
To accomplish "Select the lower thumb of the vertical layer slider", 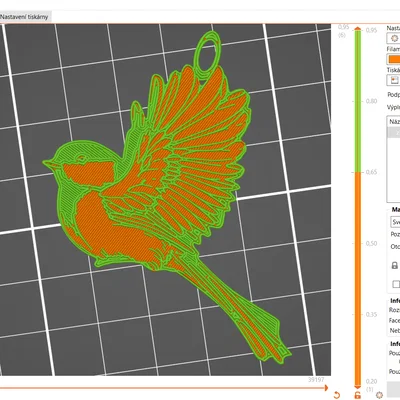I will pyautogui.click(x=357, y=386).
